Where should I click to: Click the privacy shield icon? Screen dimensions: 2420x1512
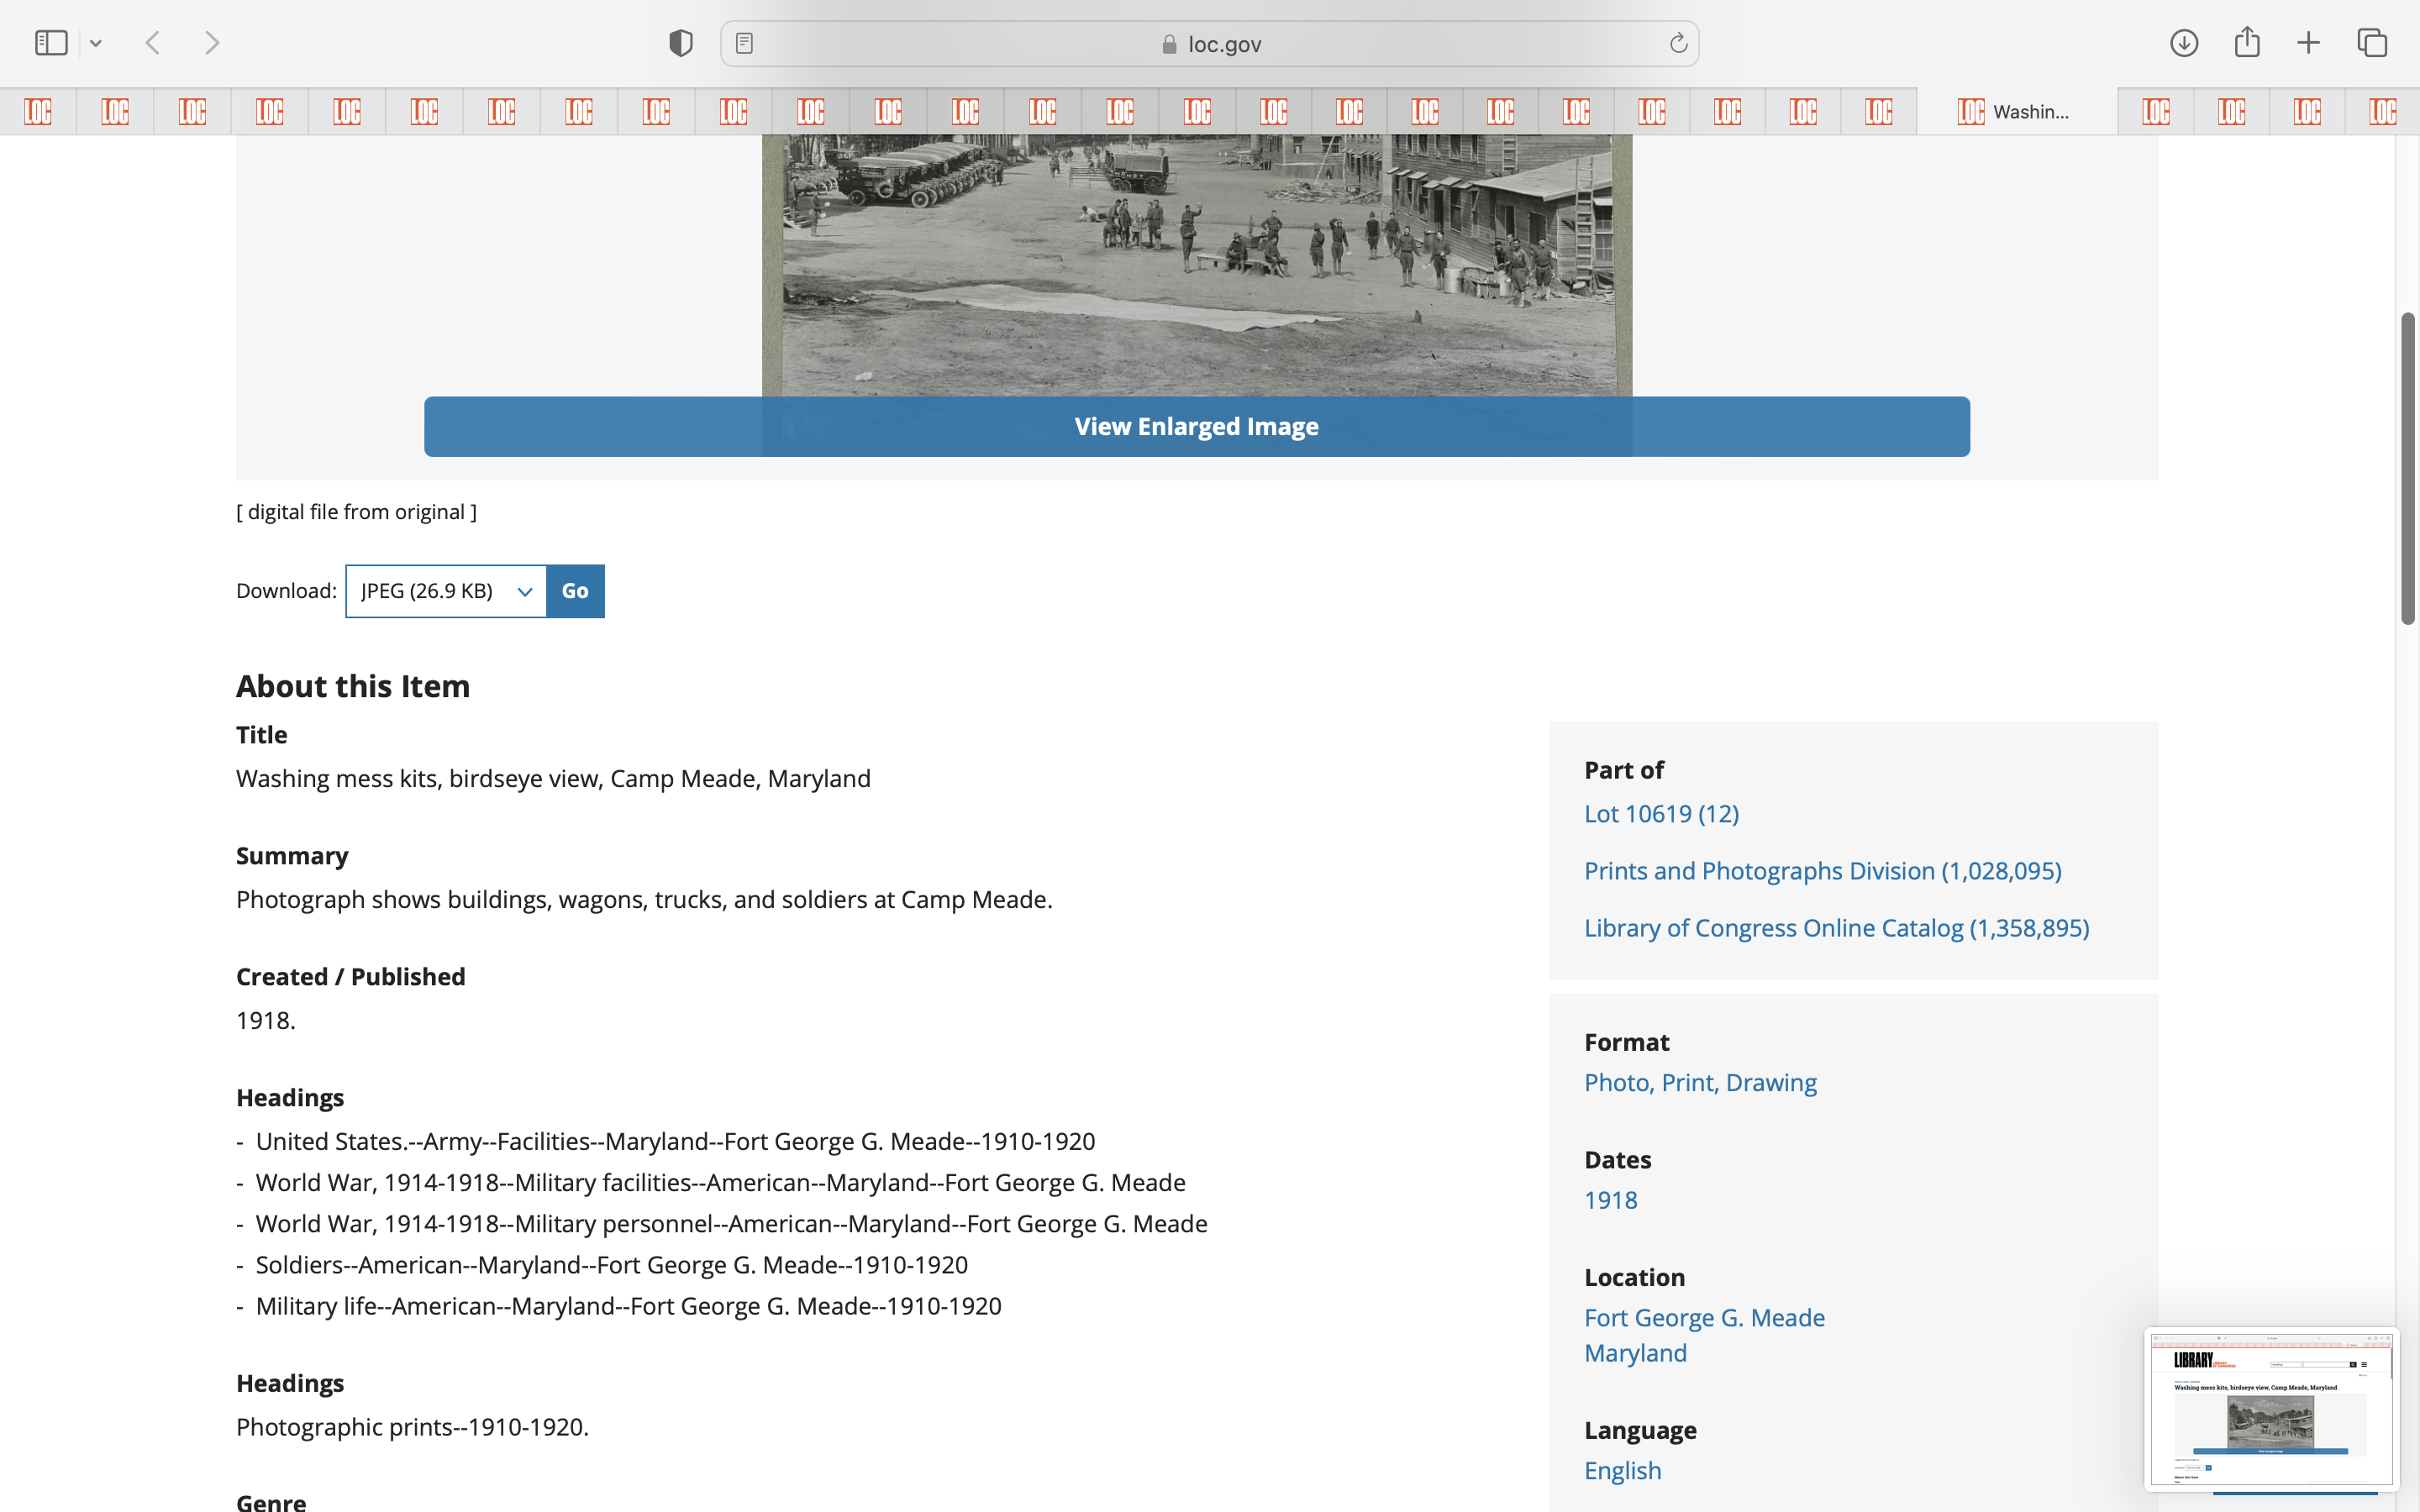681,43
